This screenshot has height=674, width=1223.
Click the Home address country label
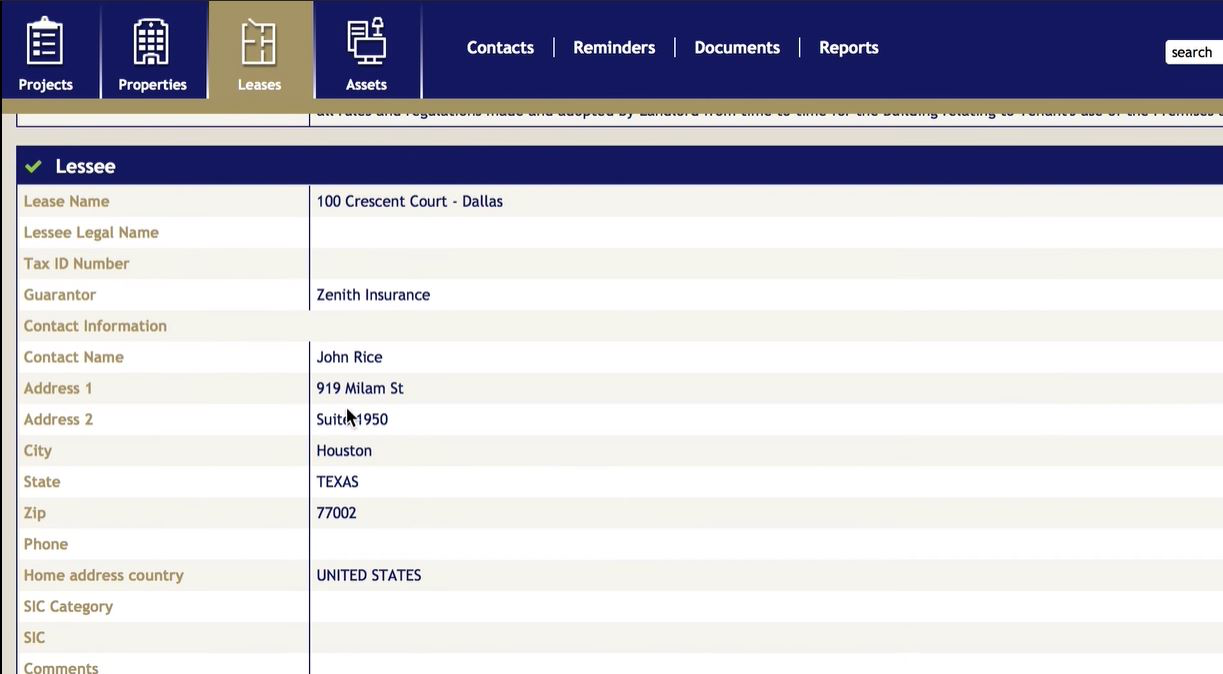(x=104, y=575)
